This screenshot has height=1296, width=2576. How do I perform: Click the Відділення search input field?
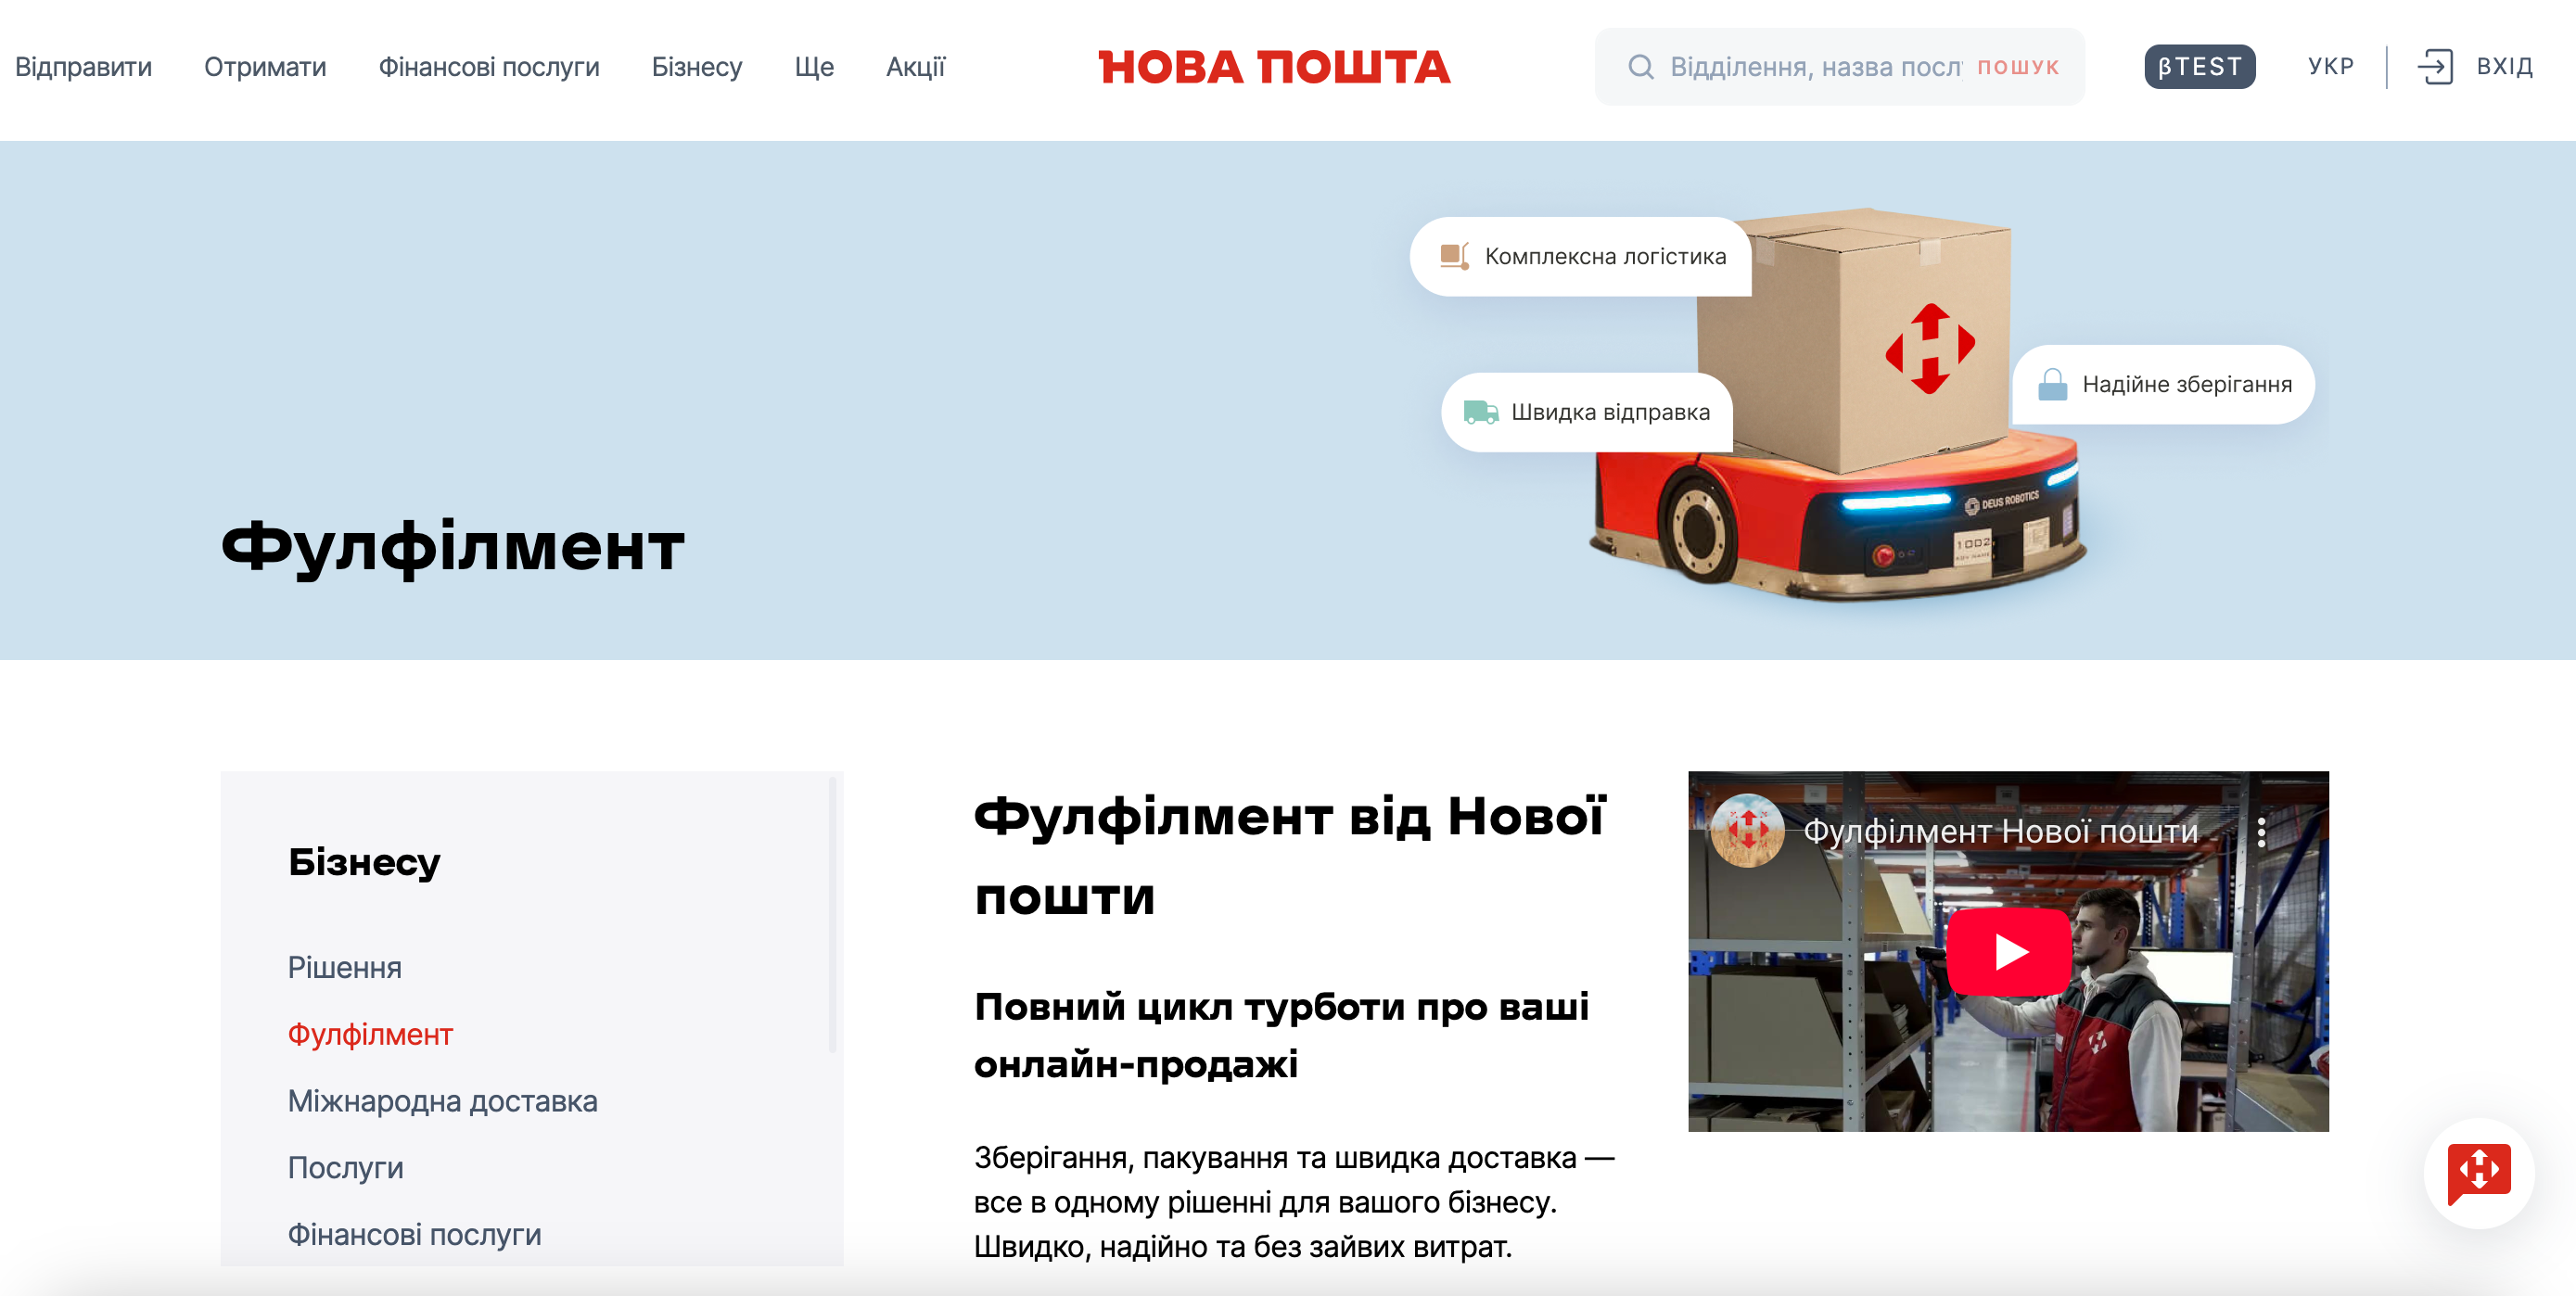(1815, 67)
